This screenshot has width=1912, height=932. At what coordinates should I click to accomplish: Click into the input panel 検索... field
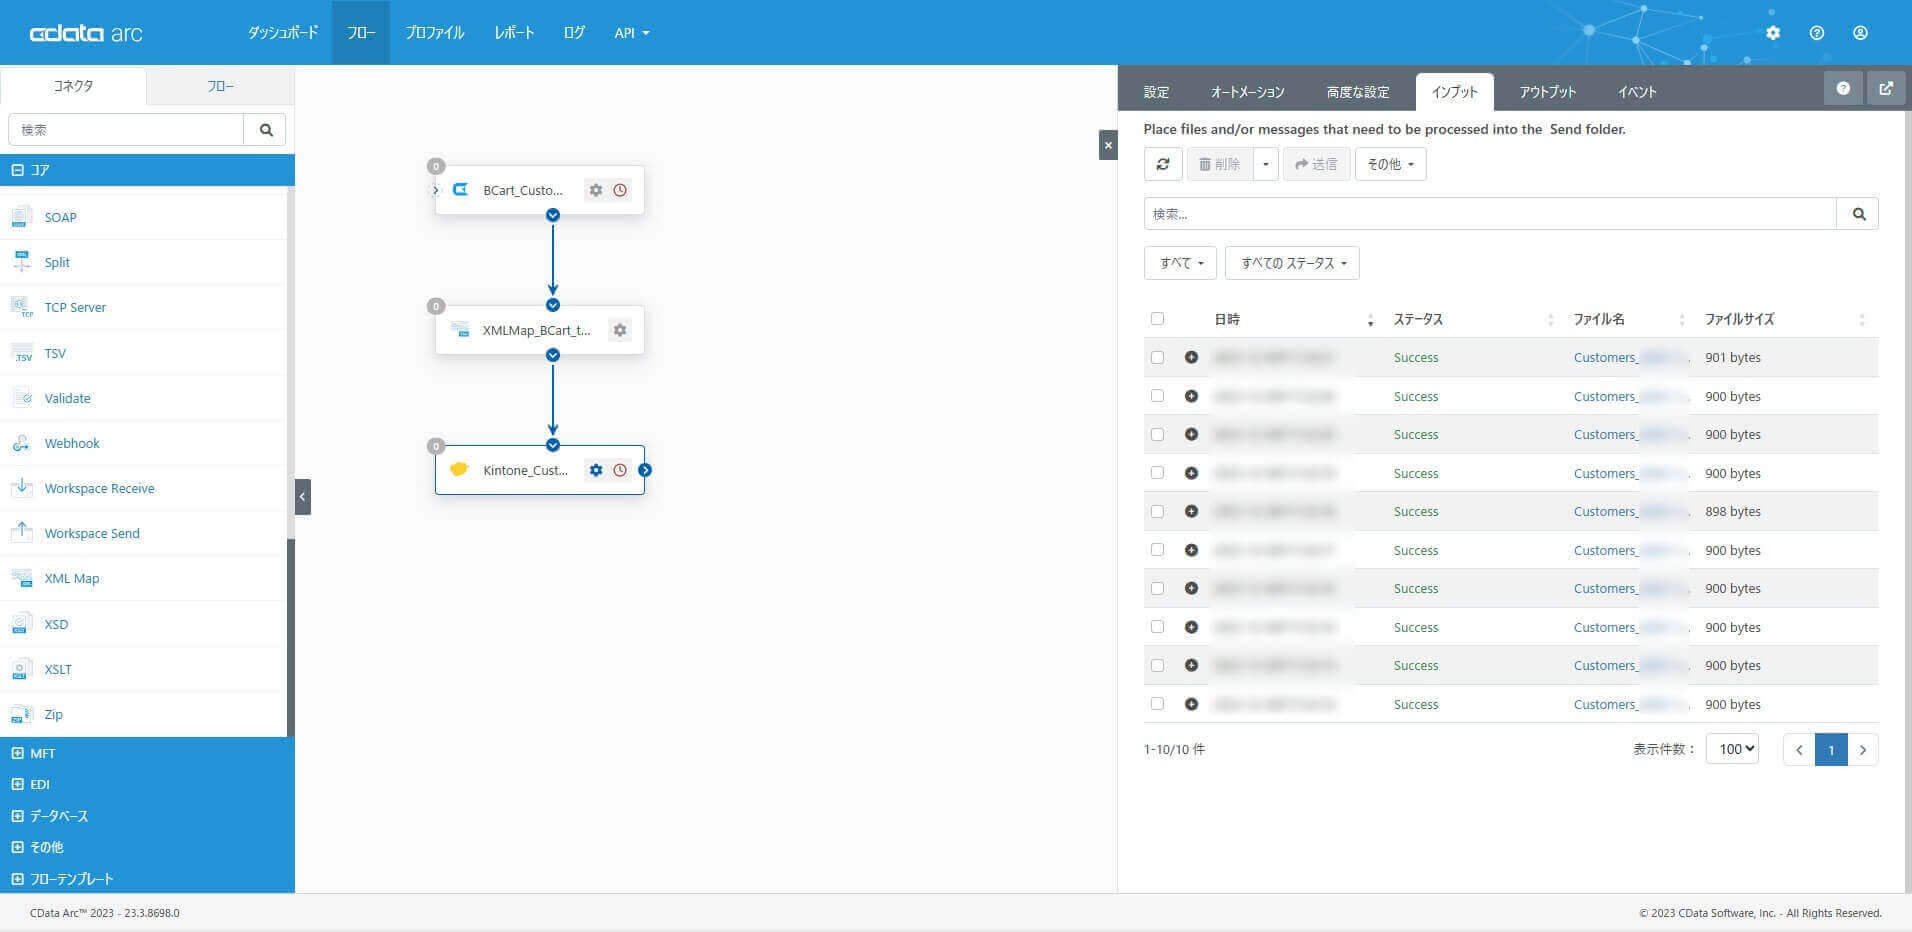point(1490,214)
